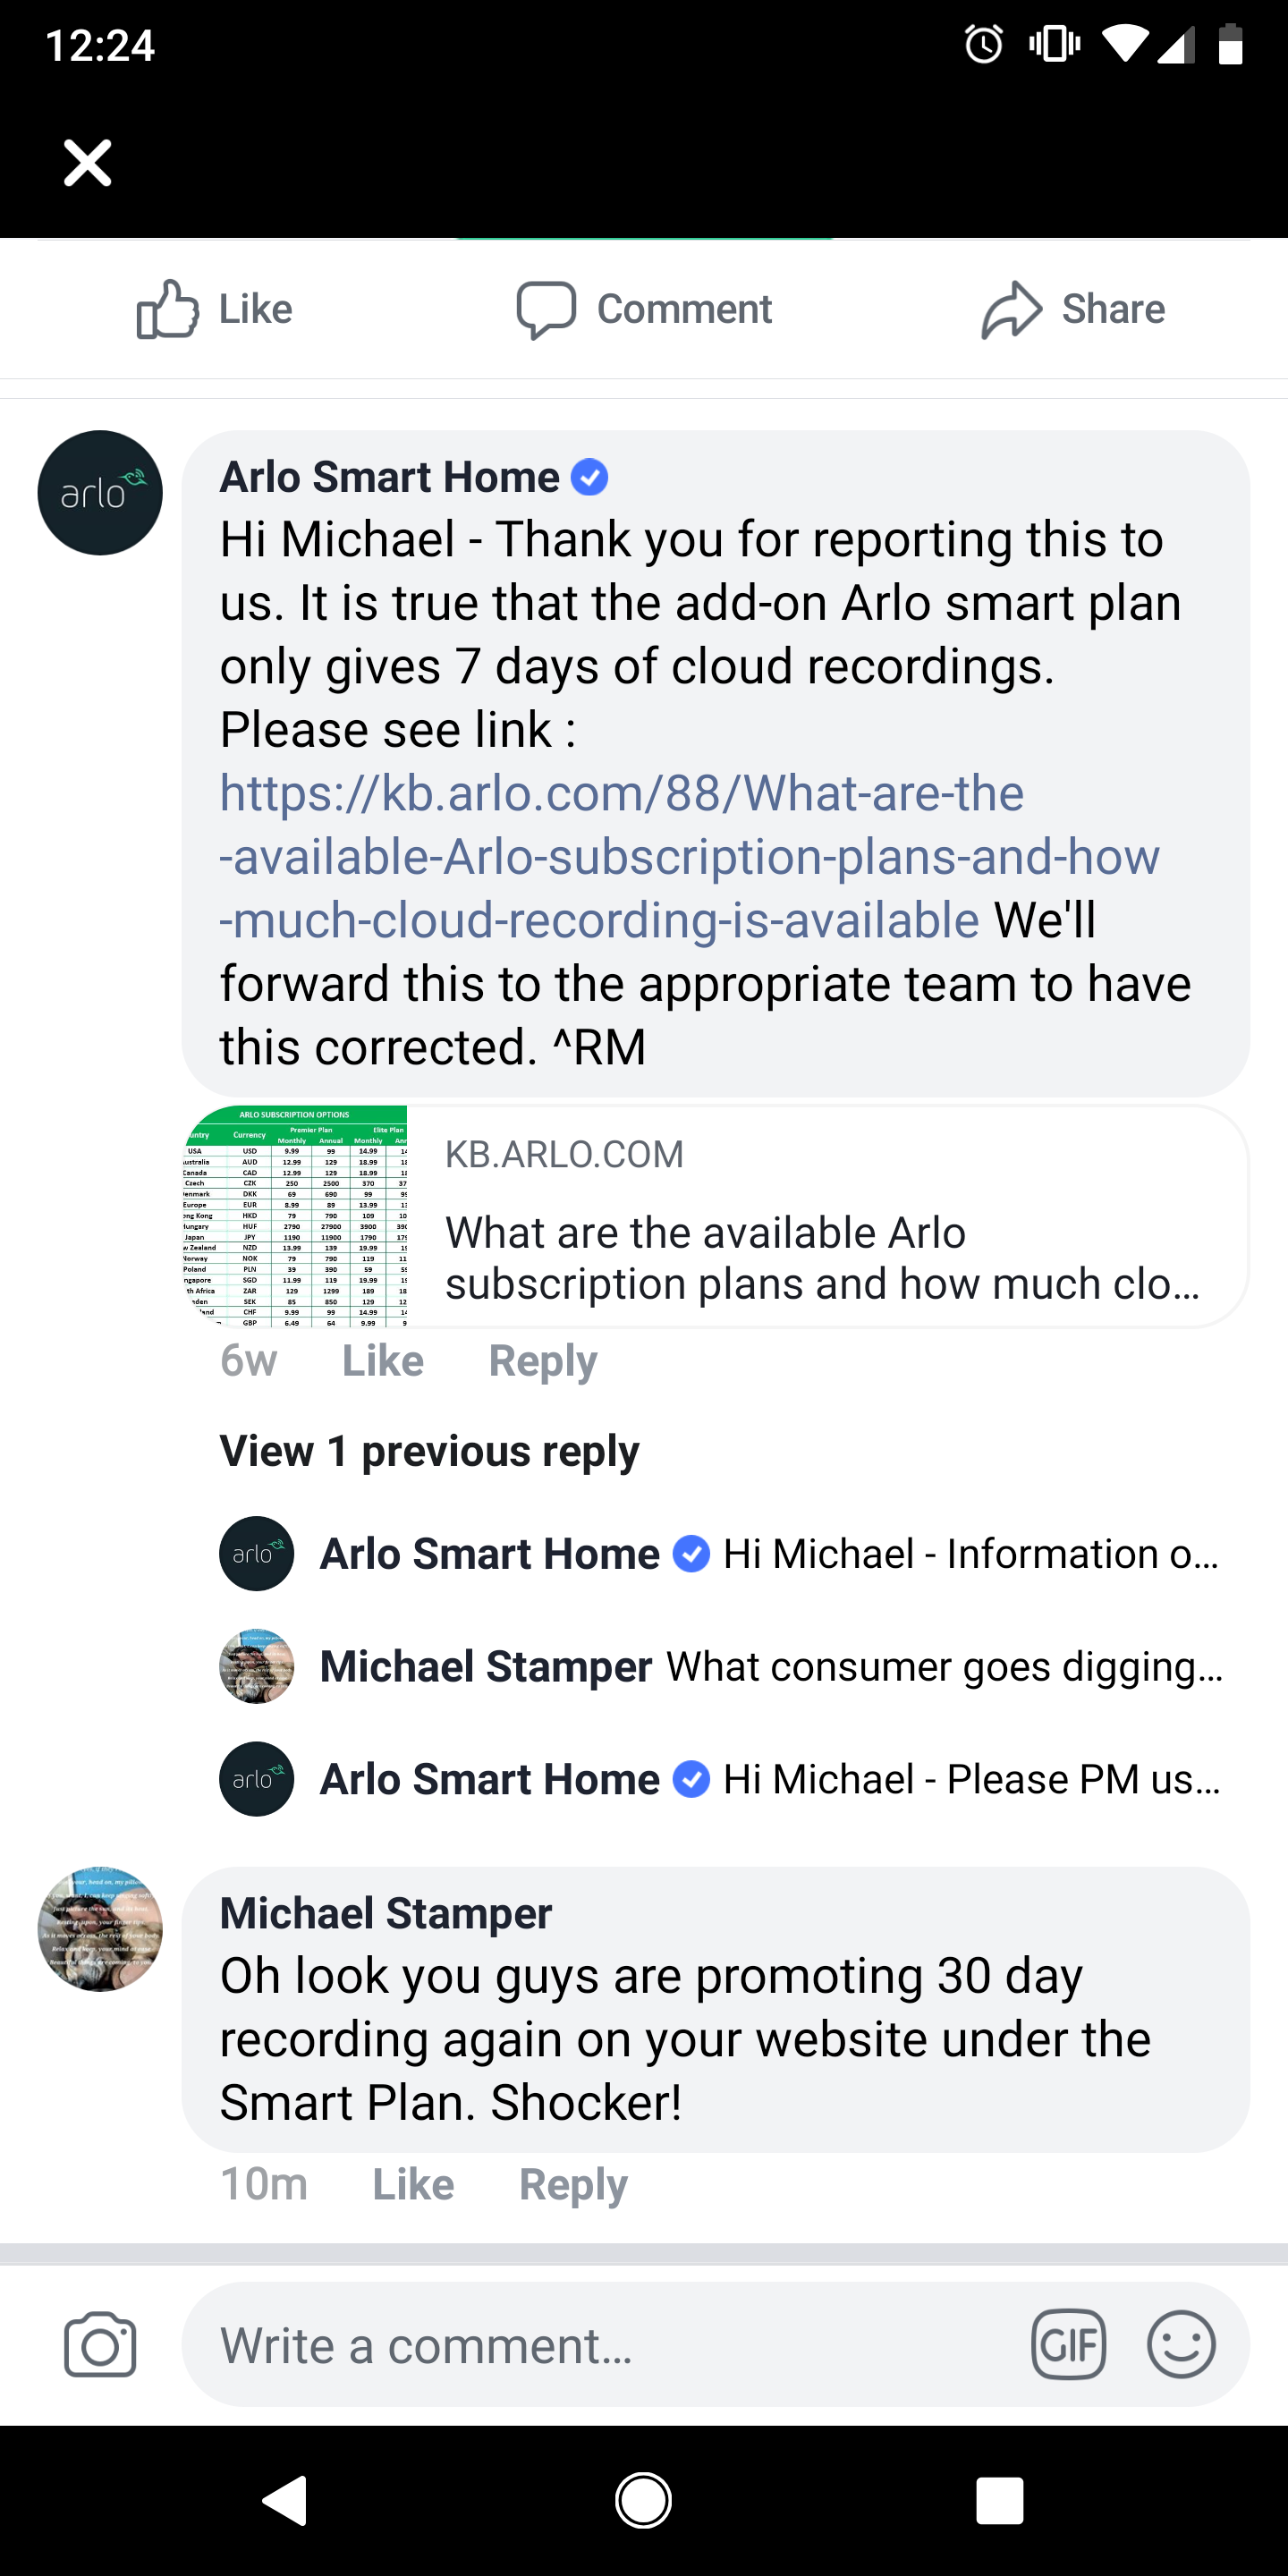The image size is (1288, 2576).
Task: Tap the Comment speech bubble icon
Action: click(546, 309)
